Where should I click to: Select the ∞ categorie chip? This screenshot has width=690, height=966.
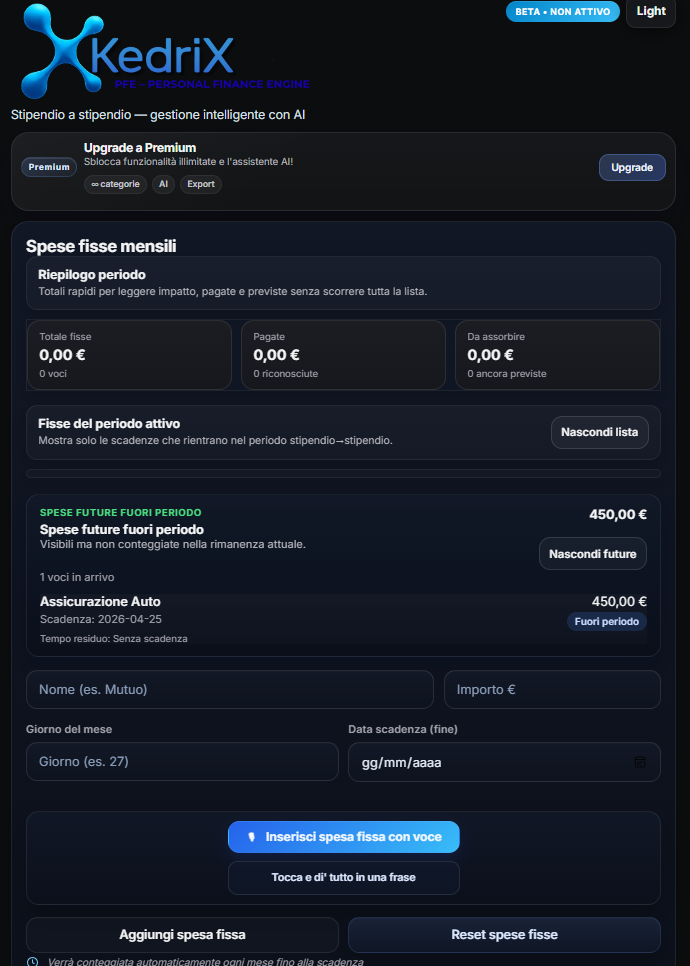point(115,184)
